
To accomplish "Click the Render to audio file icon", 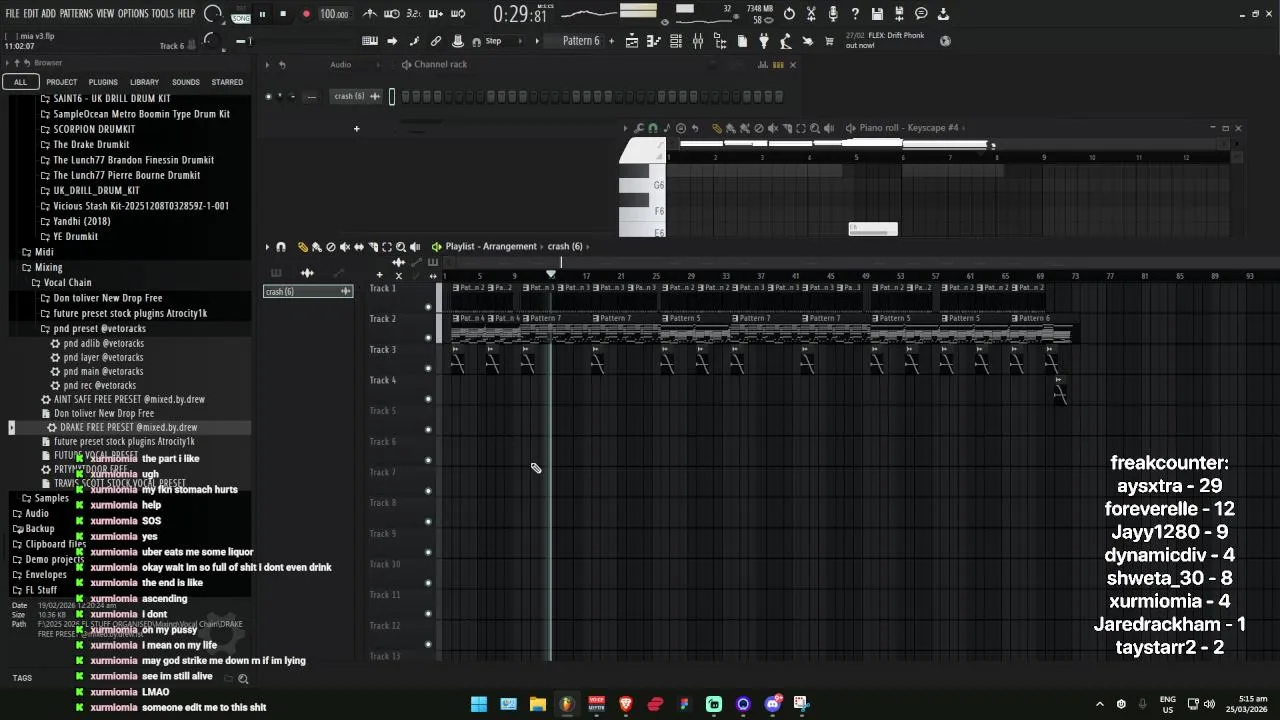I will 899,14.
